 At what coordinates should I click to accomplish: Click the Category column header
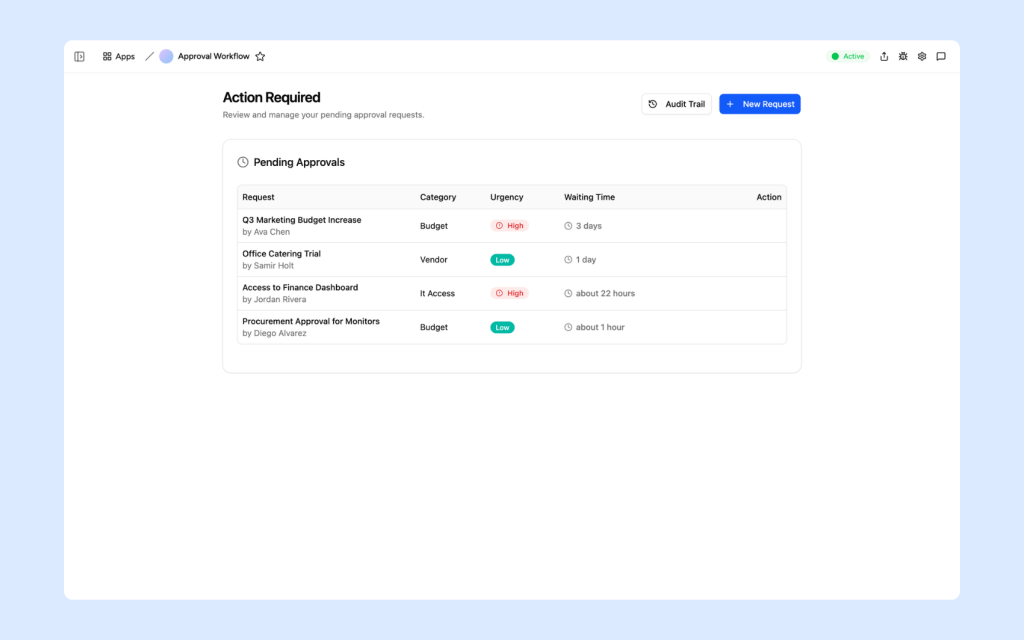point(438,197)
